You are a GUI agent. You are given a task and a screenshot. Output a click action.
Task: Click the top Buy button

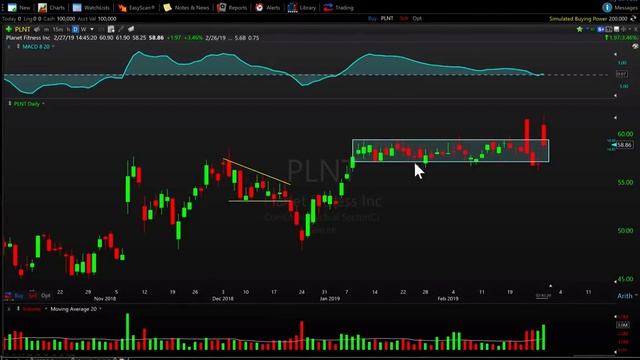pyautogui.click(x=372, y=19)
